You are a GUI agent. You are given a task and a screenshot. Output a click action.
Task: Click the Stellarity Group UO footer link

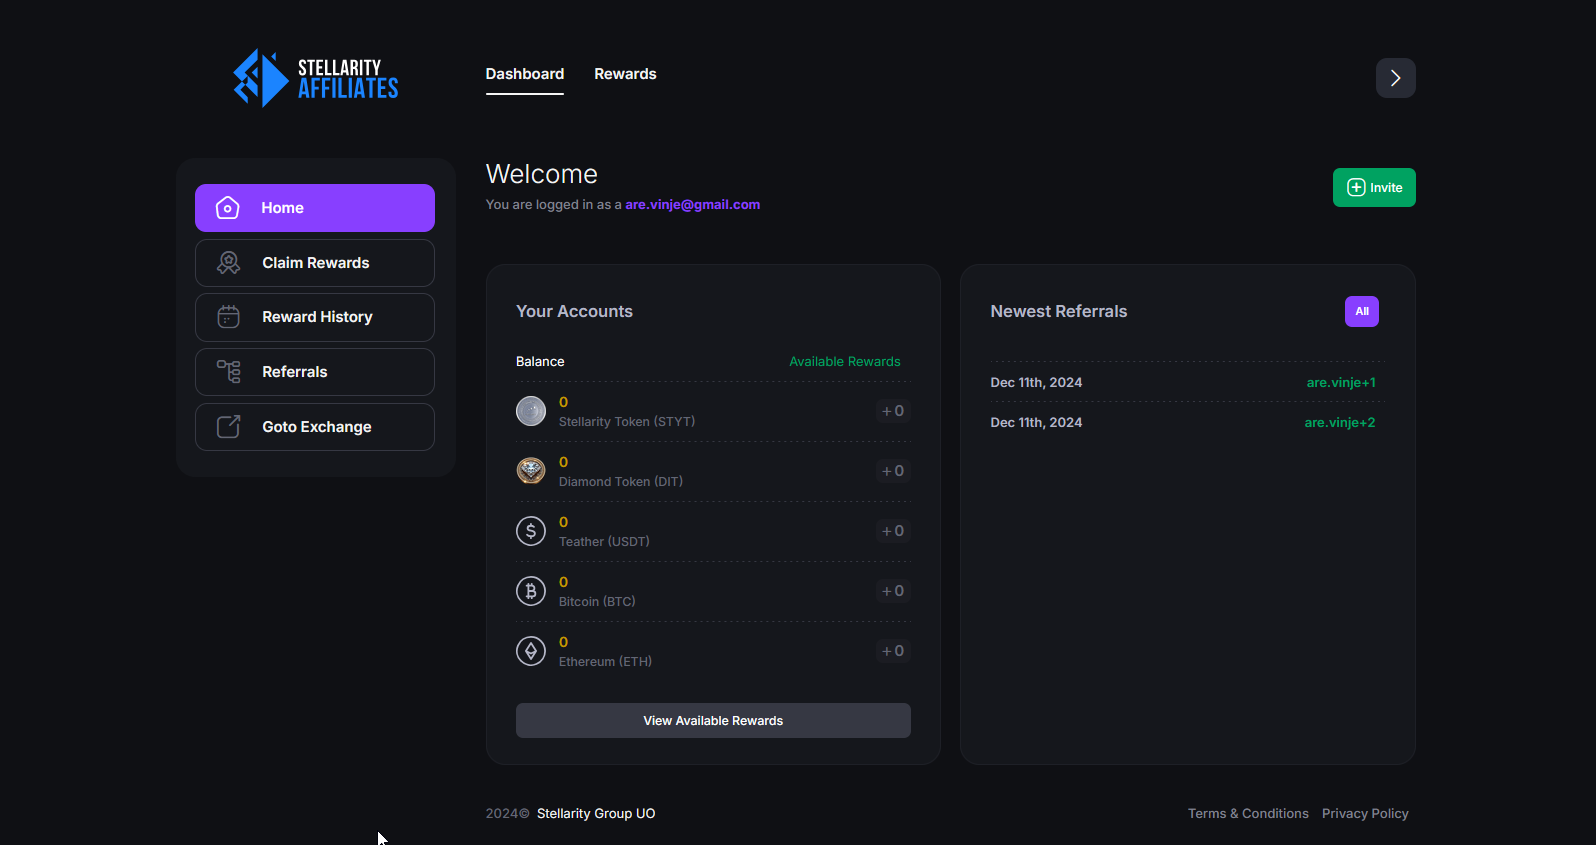click(596, 814)
